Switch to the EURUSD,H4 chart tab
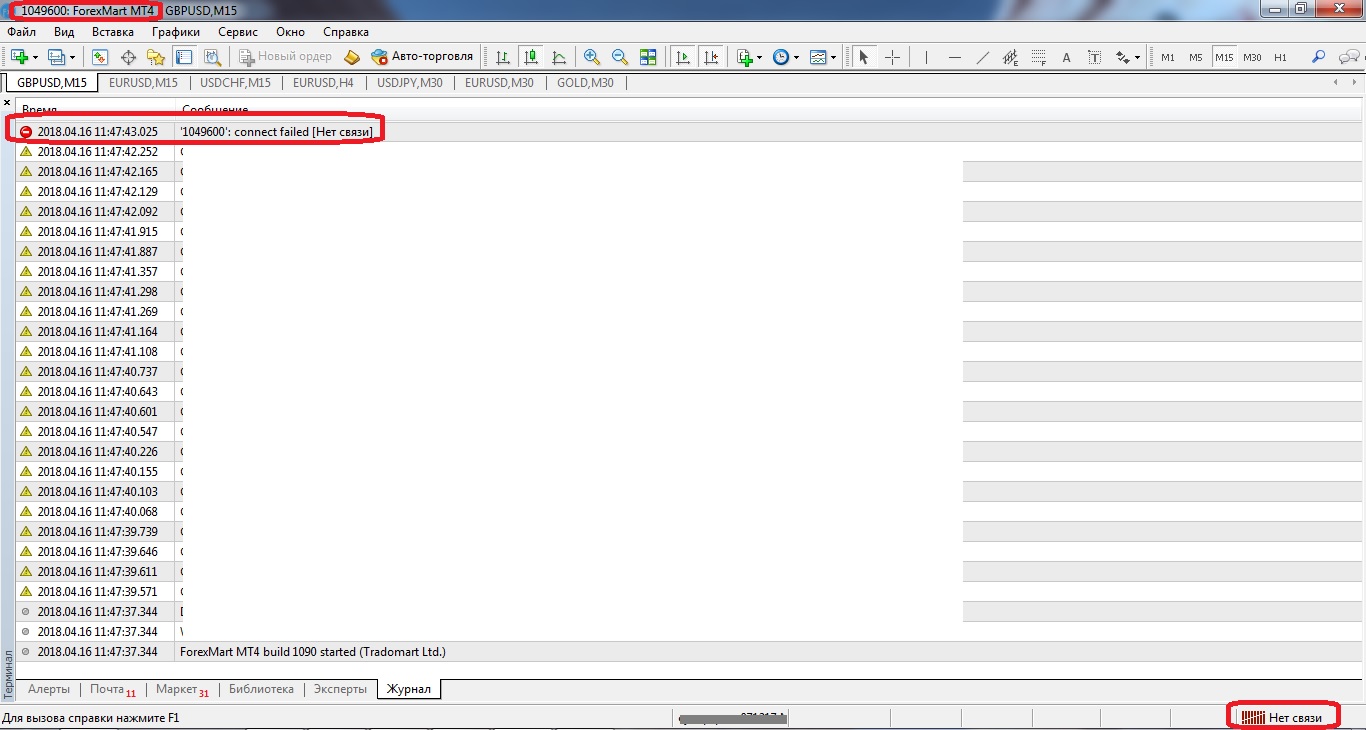The image size is (1366, 730). click(x=323, y=83)
